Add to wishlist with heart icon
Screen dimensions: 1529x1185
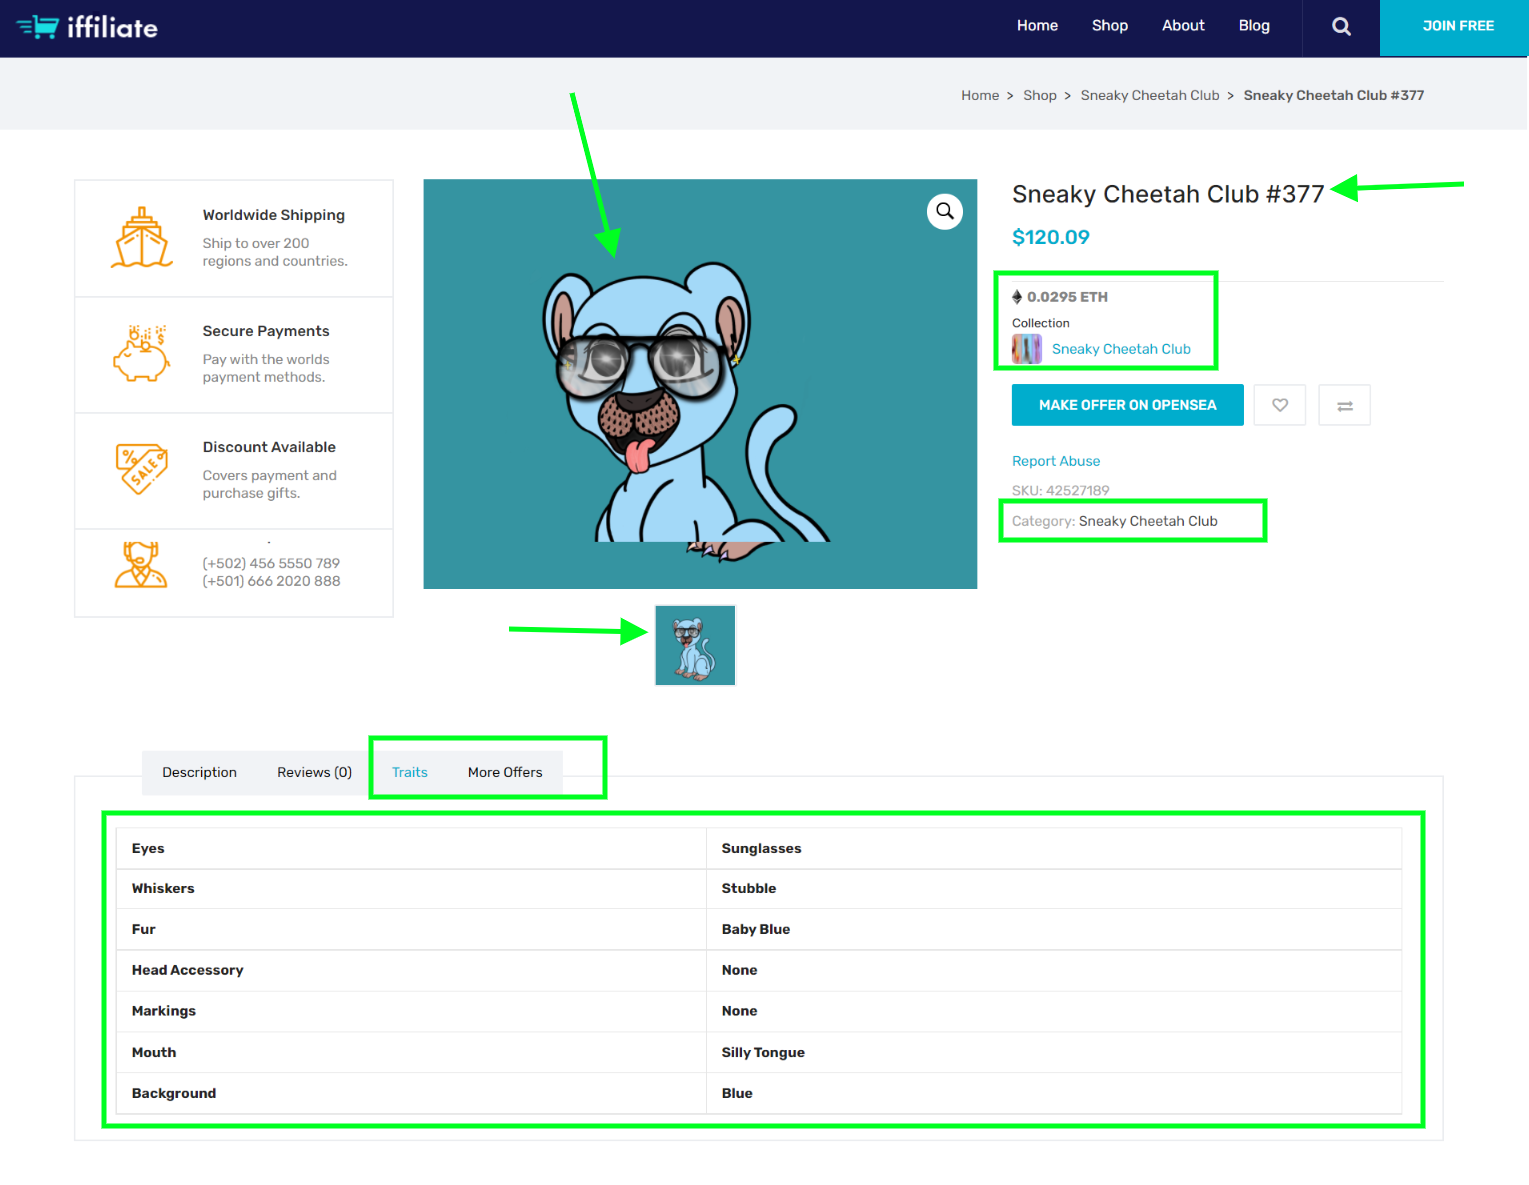[x=1280, y=405]
